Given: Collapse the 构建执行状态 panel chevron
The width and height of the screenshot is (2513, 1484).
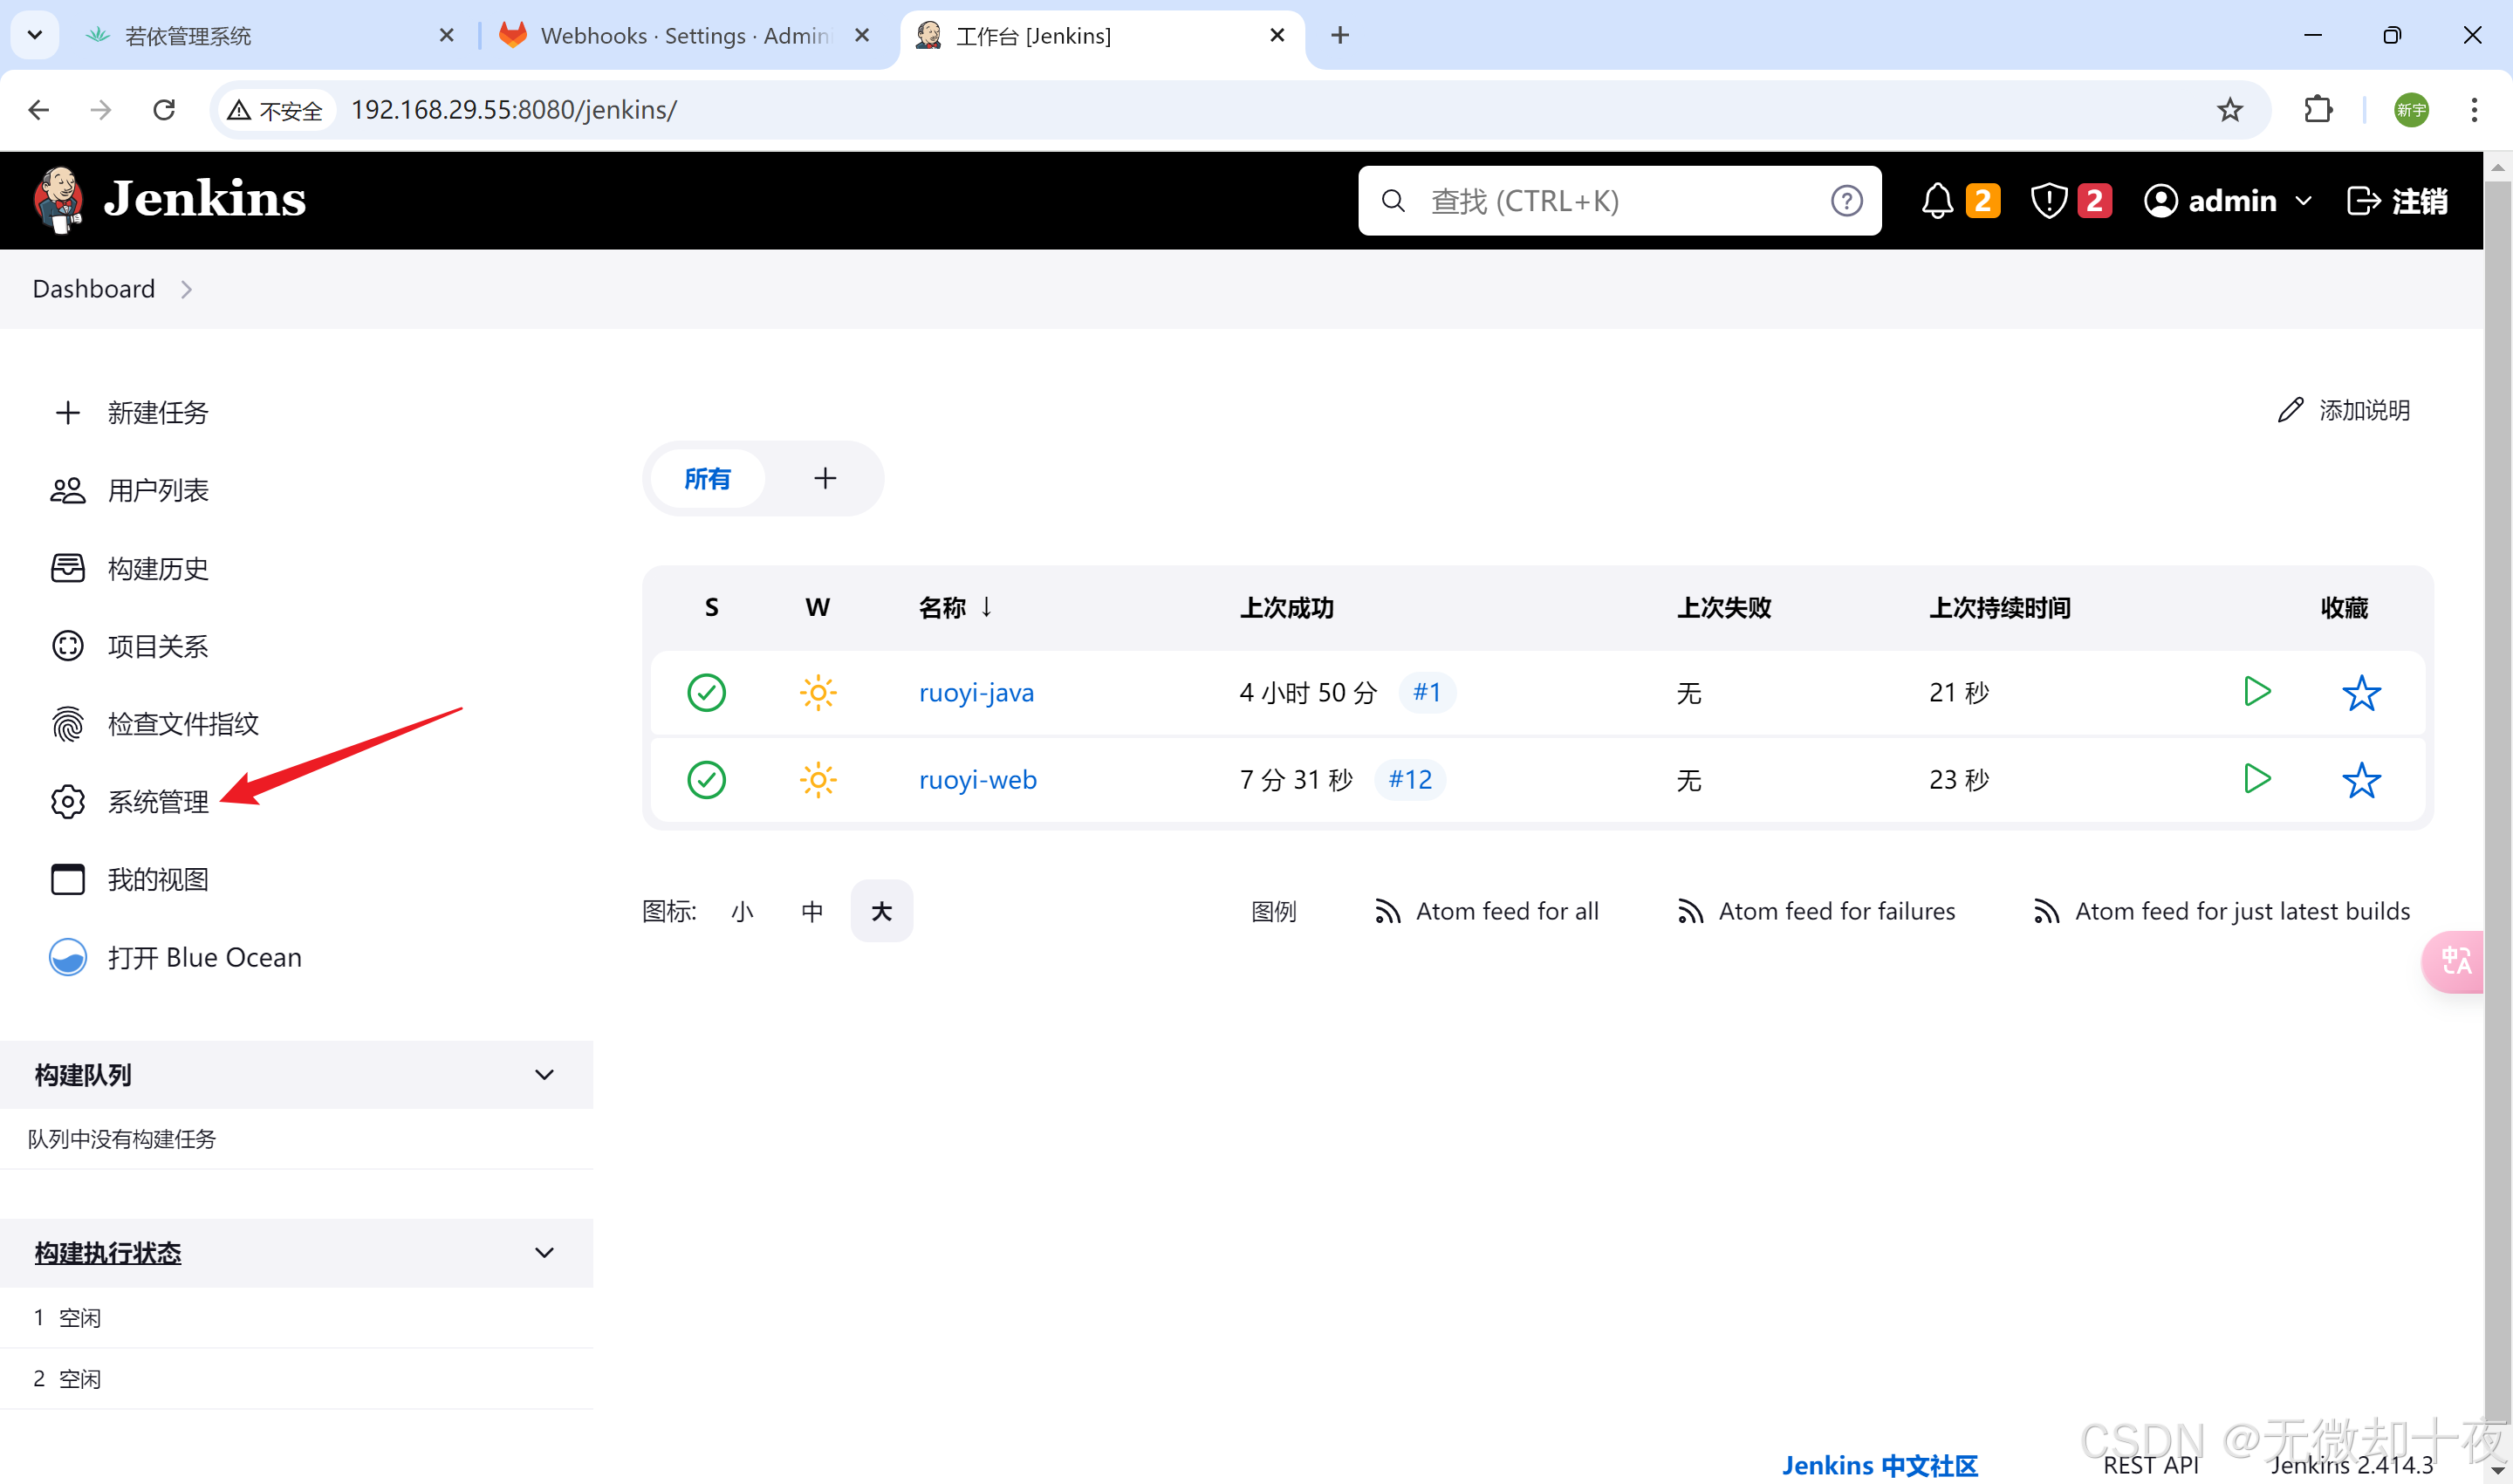Looking at the screenshot, I should tap(544, 1253).
